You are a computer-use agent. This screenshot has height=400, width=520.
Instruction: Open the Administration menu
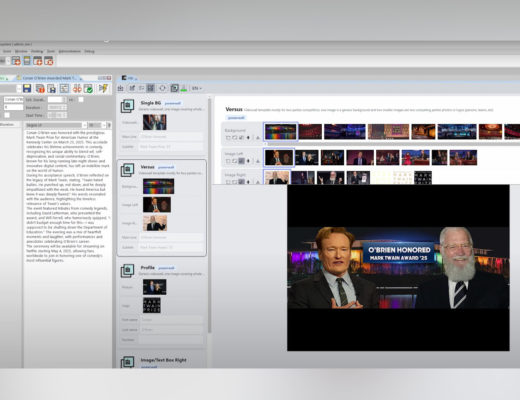pyautogui.click(x=70, y=51)
